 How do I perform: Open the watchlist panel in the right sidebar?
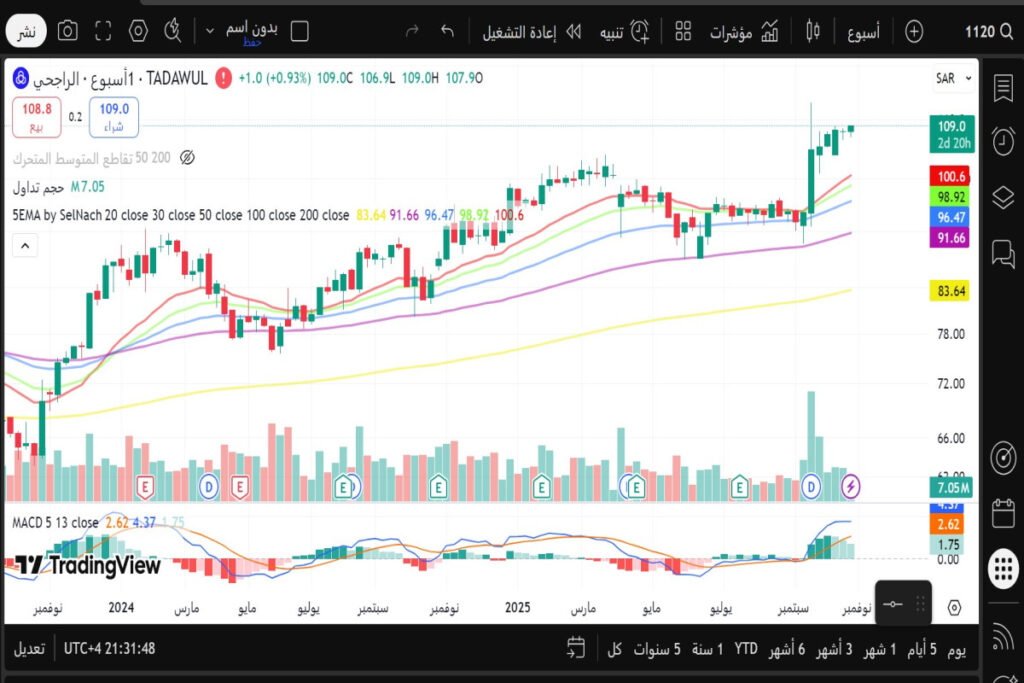click(x=1003, y=88)
